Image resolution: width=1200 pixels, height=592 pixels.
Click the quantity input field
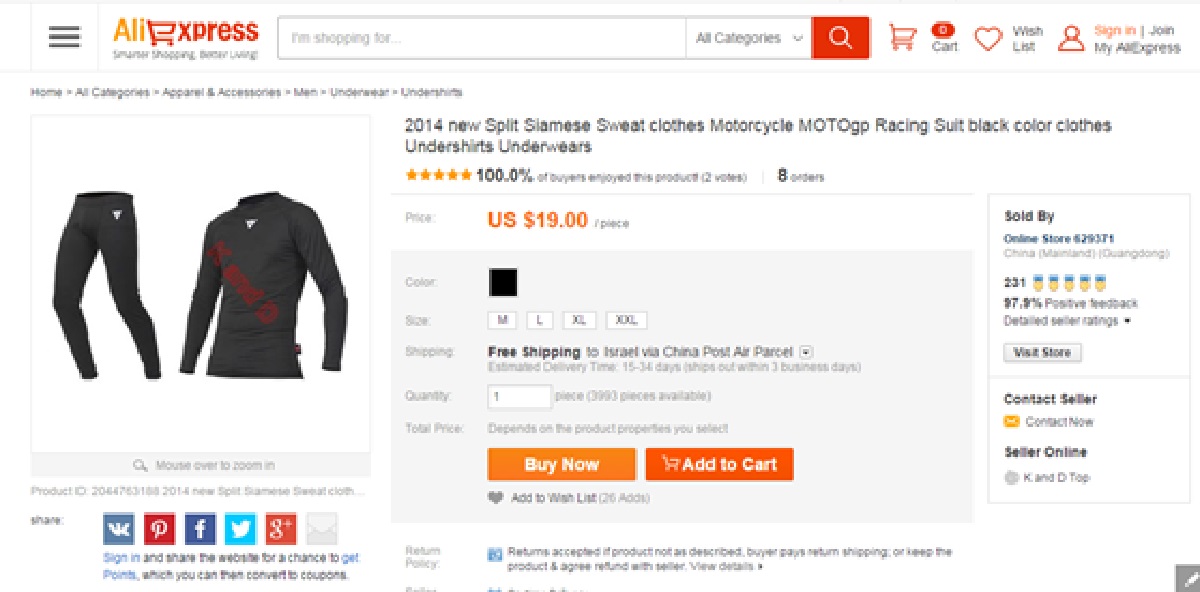pos(519,396)
